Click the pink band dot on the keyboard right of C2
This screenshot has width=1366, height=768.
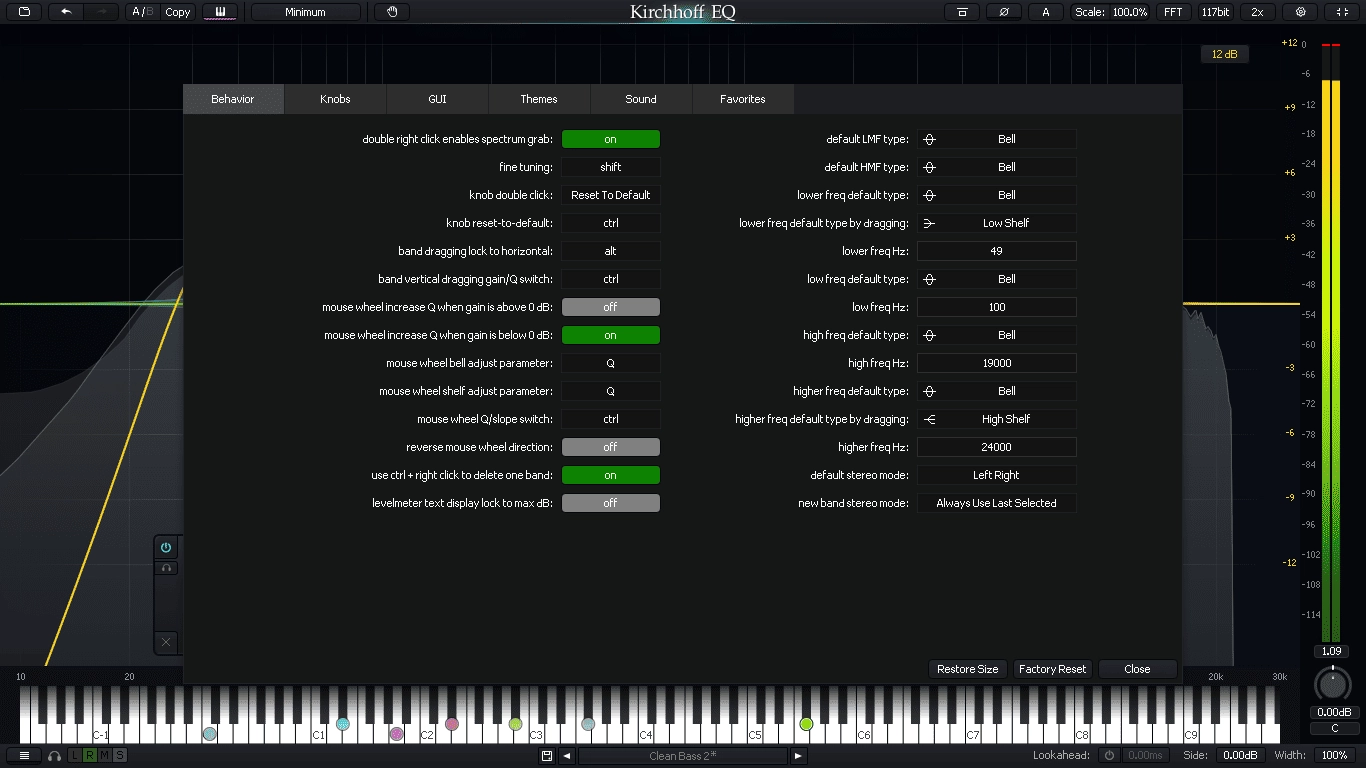coord(452,724)
